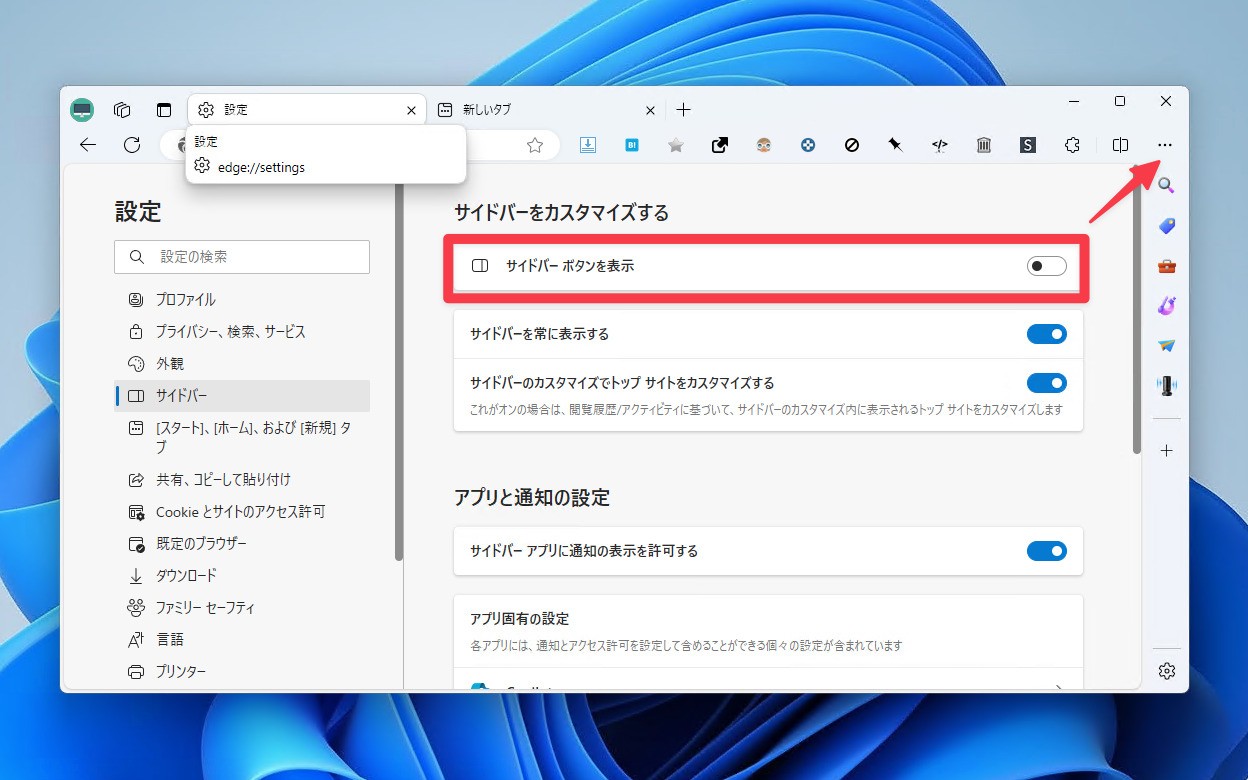Image resolution: width=1248 pixels, height=780 pixels.
Task: Turn off notifications for sidebar apps toggle
Action: coord(1046,551)
